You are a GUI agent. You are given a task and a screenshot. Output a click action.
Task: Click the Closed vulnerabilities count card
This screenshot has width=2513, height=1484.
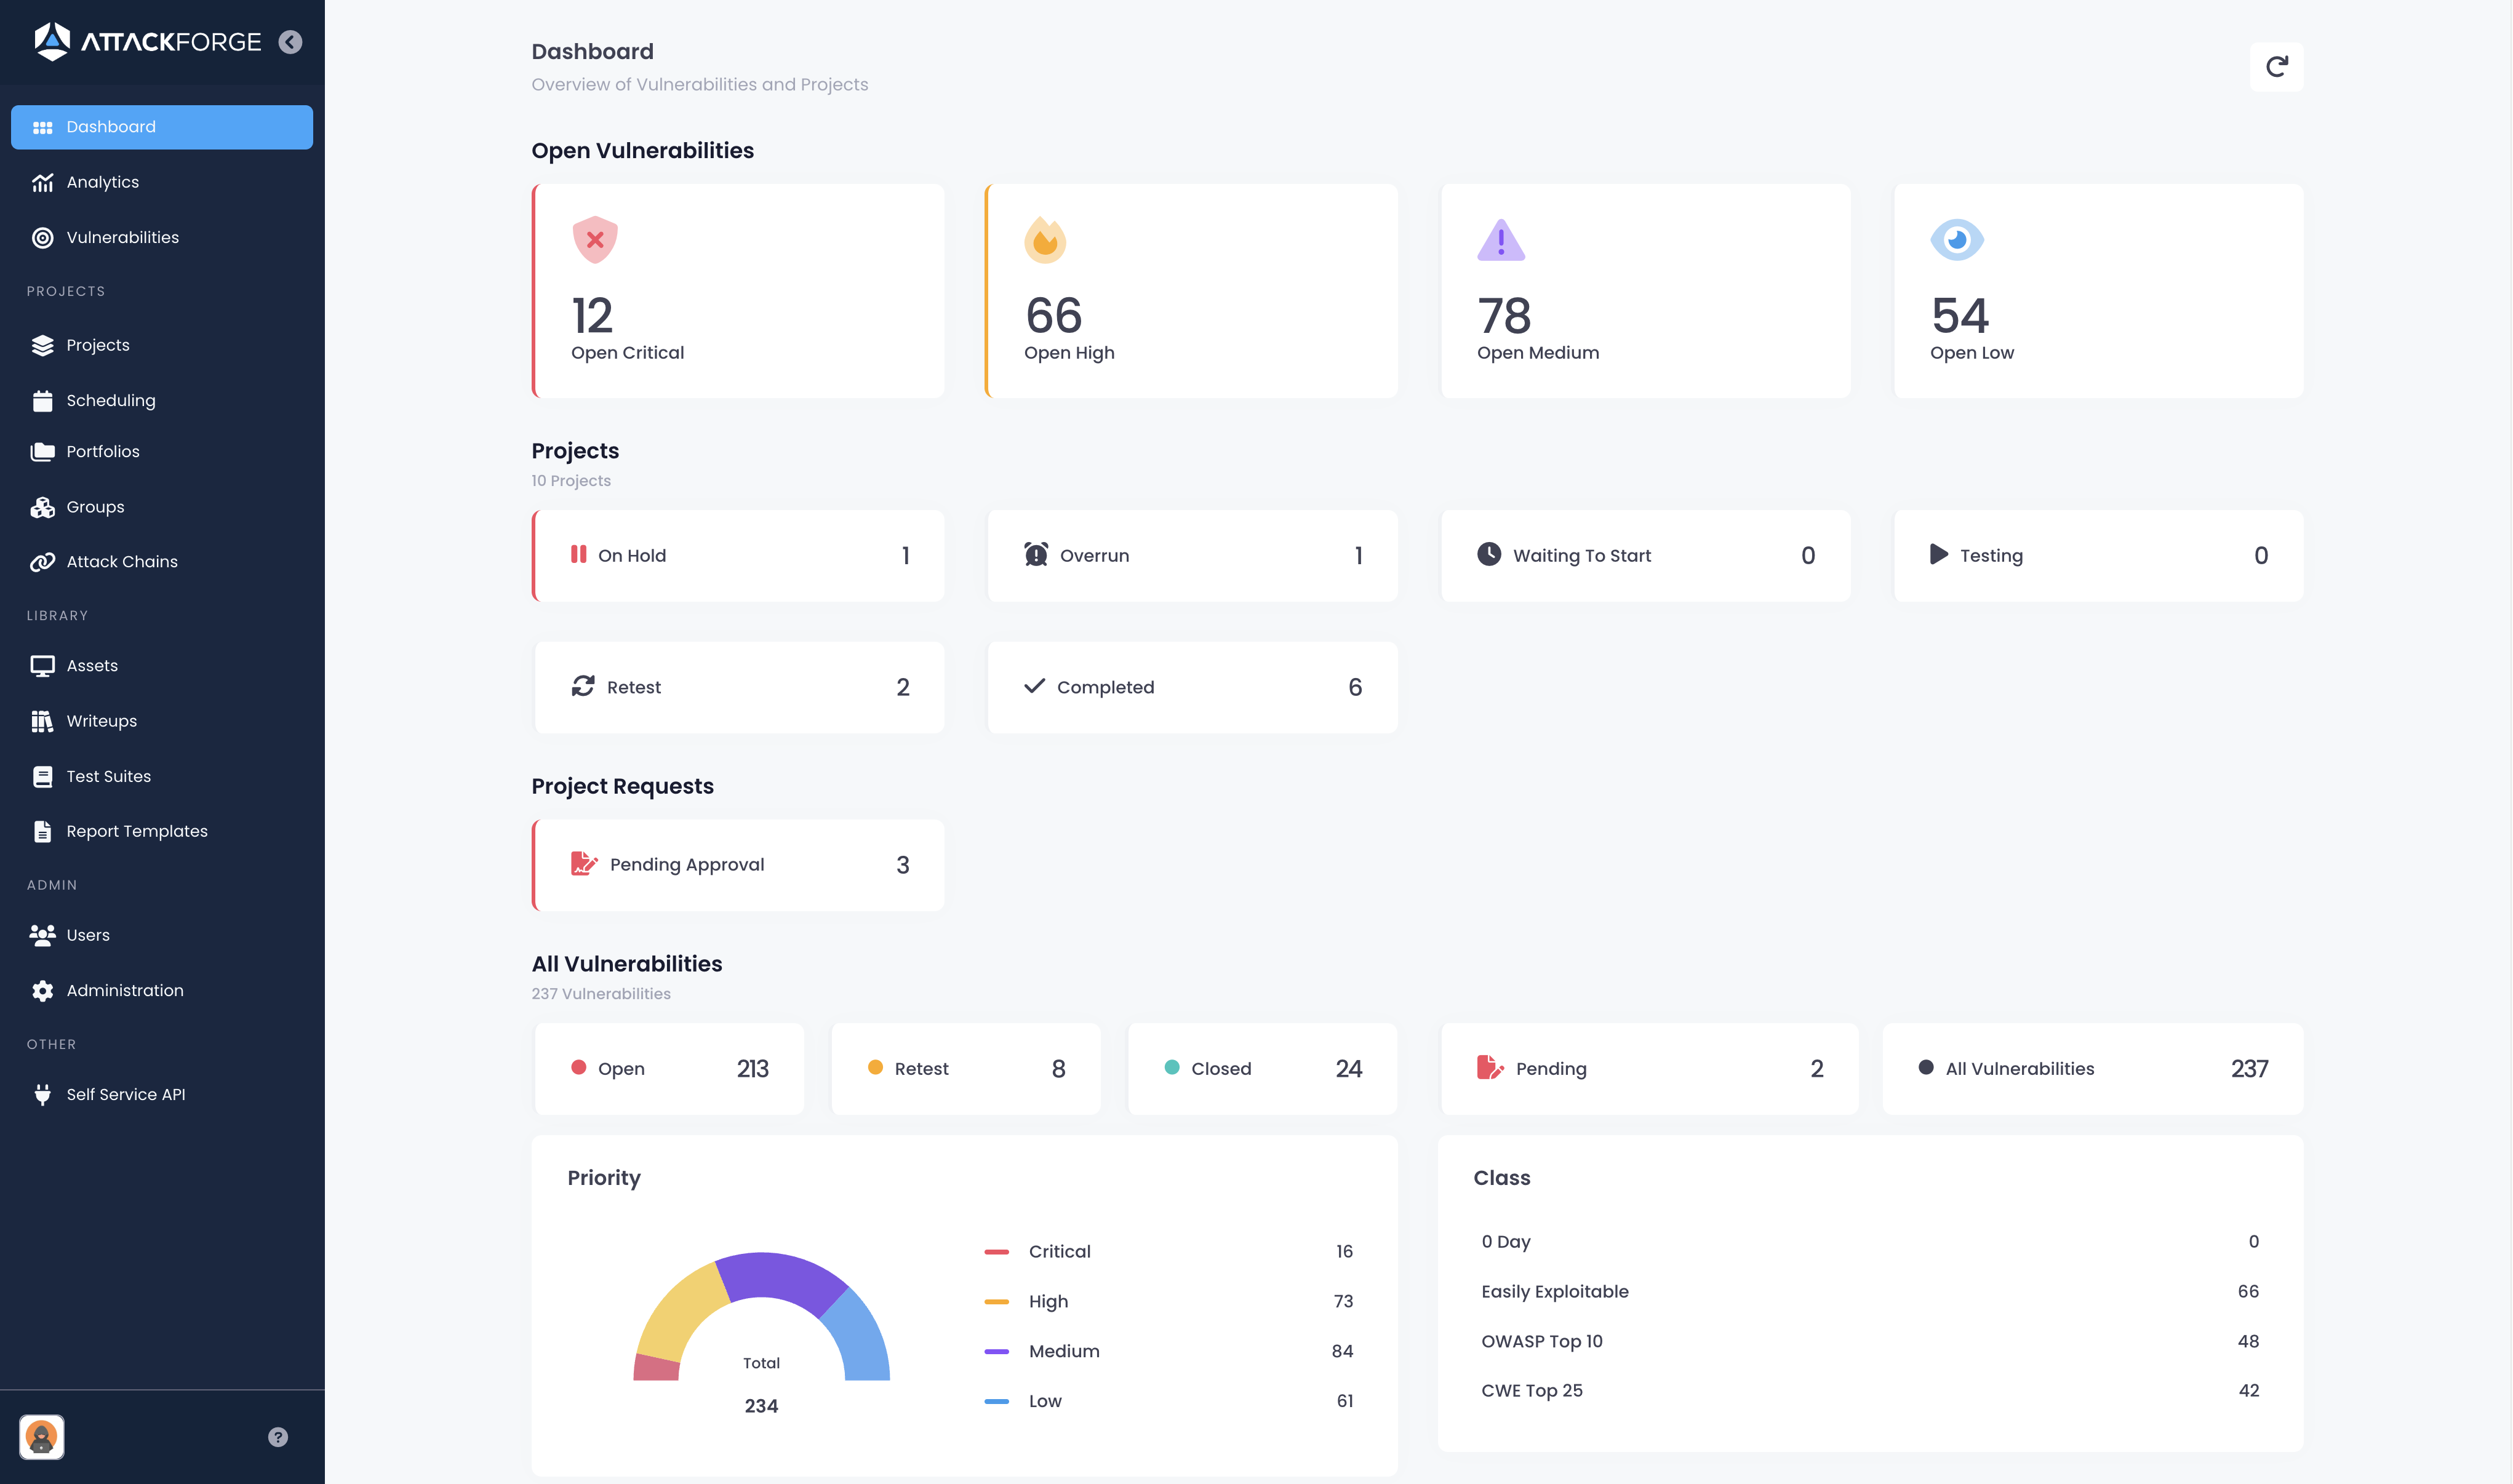coord(1262,1068)
